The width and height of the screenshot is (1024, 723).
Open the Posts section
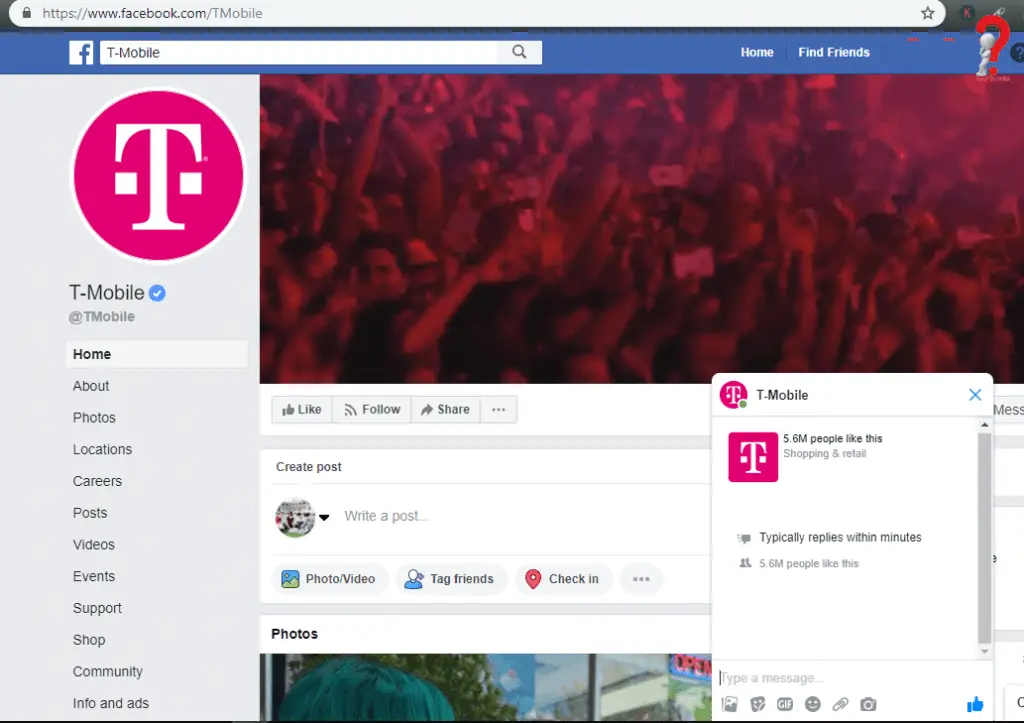click(x=90, y=513)
